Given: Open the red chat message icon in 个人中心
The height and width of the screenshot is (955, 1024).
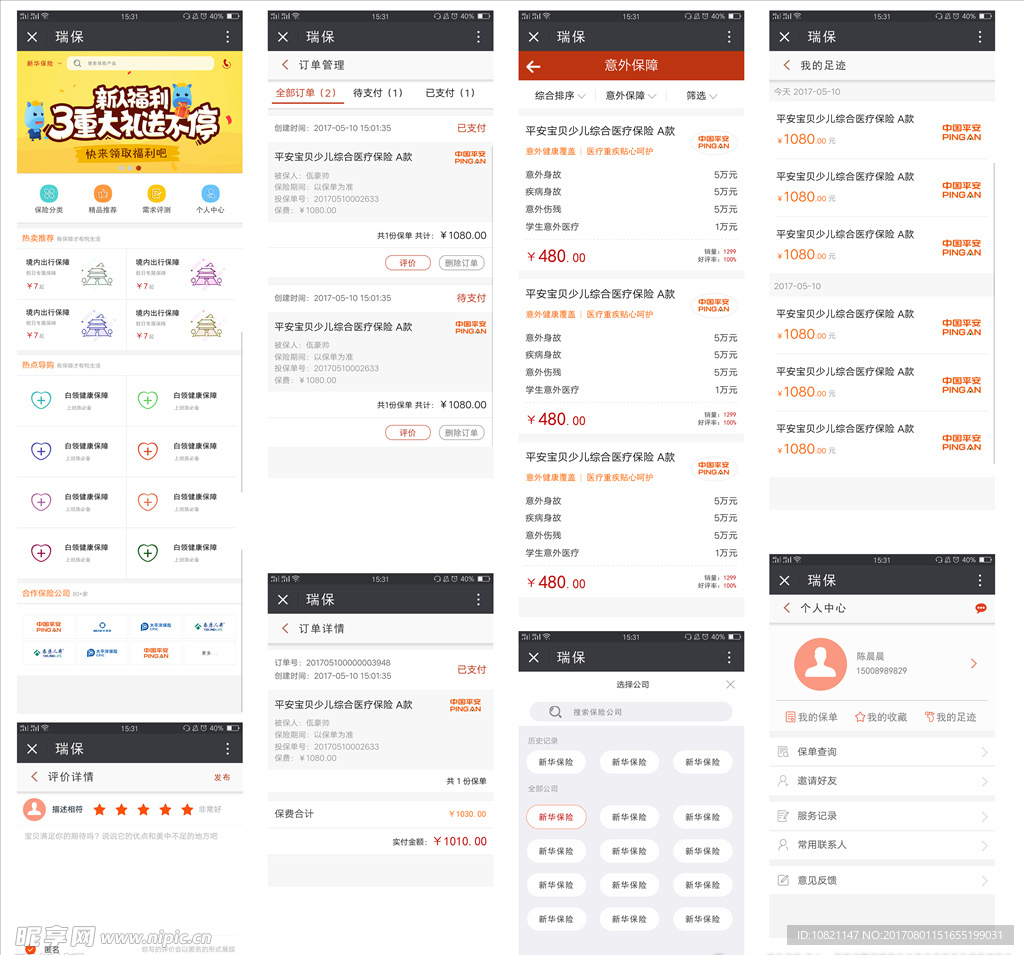Looking at the screenshot, I should coord(980,608).
